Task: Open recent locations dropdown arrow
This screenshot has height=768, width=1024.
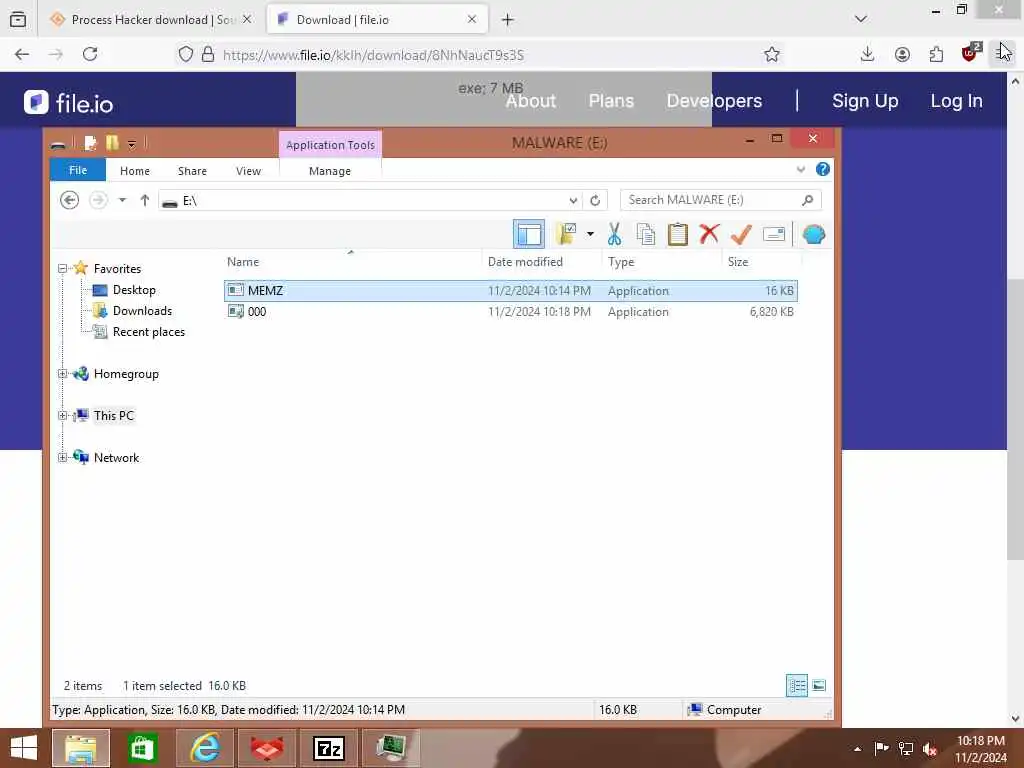Action: coord(122,200)
